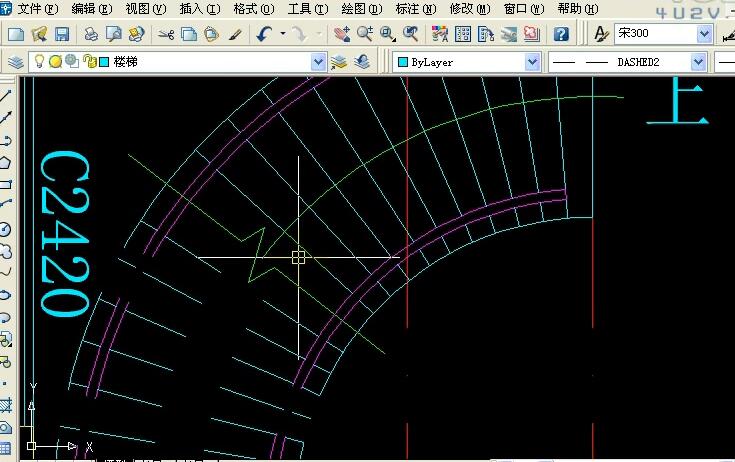Open the 帮助(H) menu

578,9
